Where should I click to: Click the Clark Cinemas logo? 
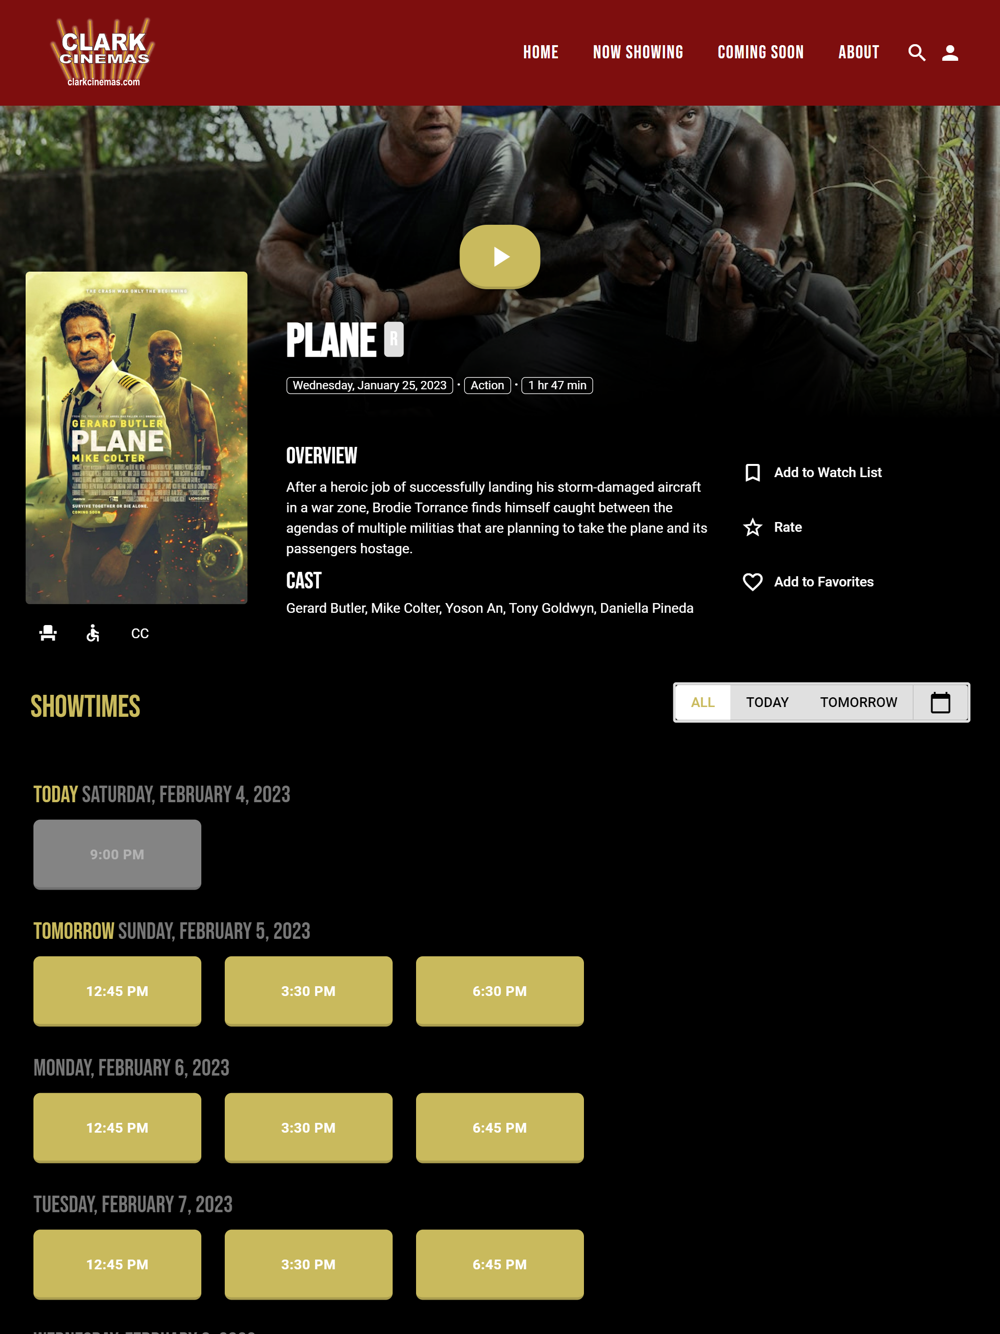(104, 52)
